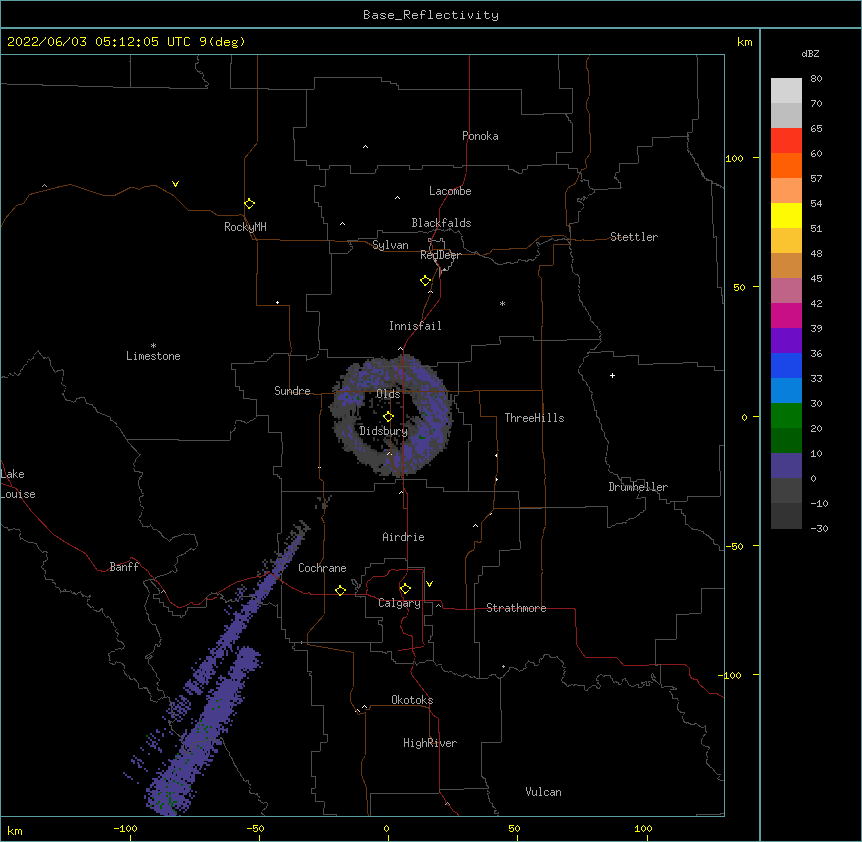Click the Limestone label

(x=153, y=356)
